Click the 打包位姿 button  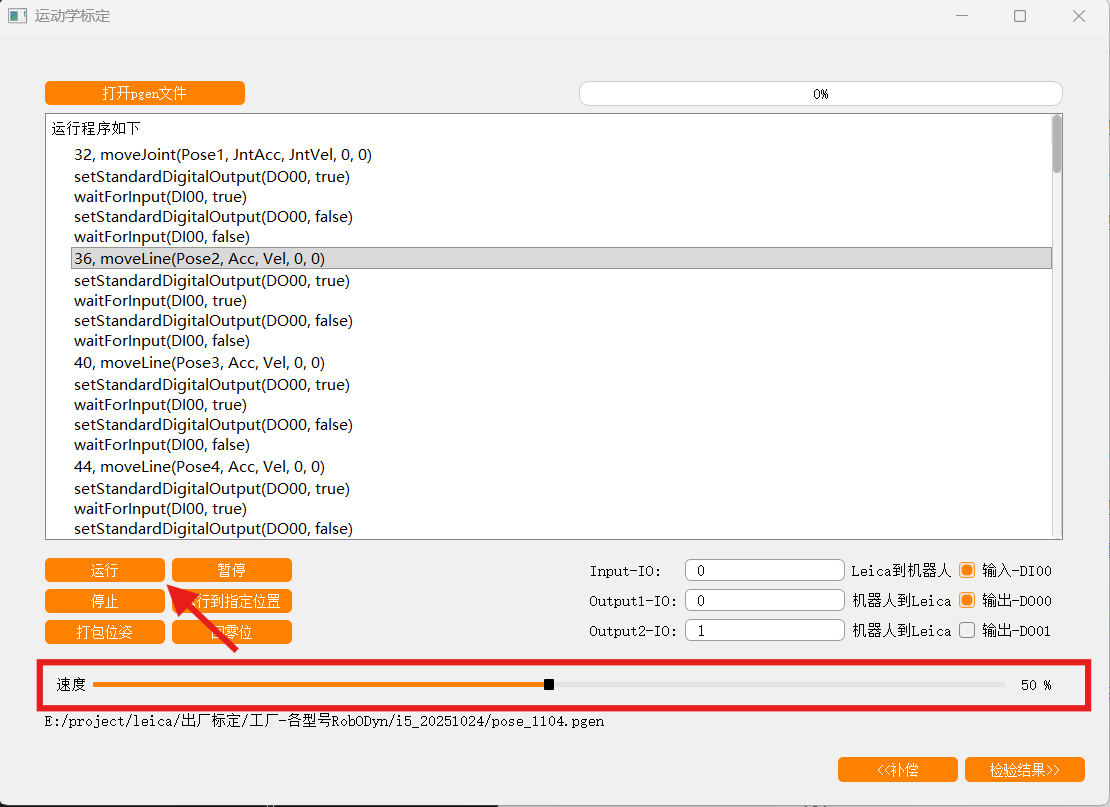click(x=104, y=631)
